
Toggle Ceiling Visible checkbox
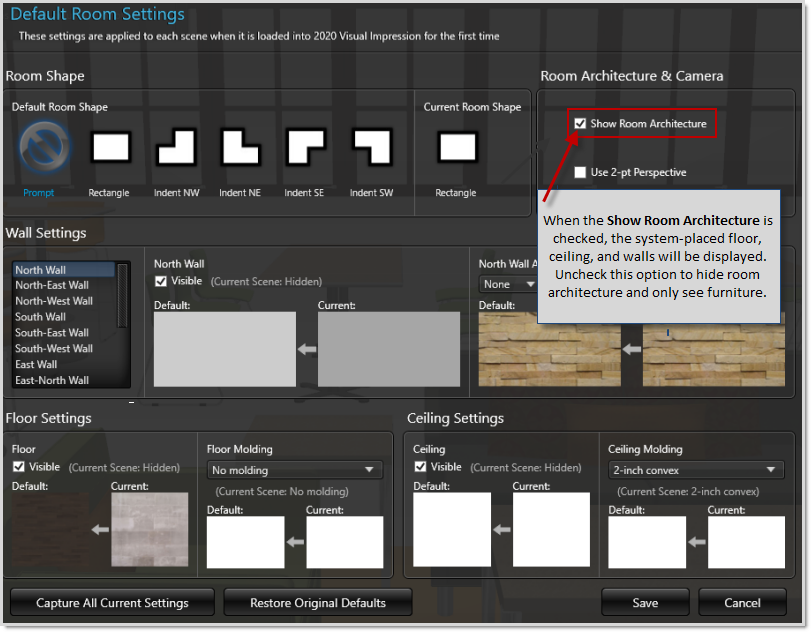(x=420, y=467)
